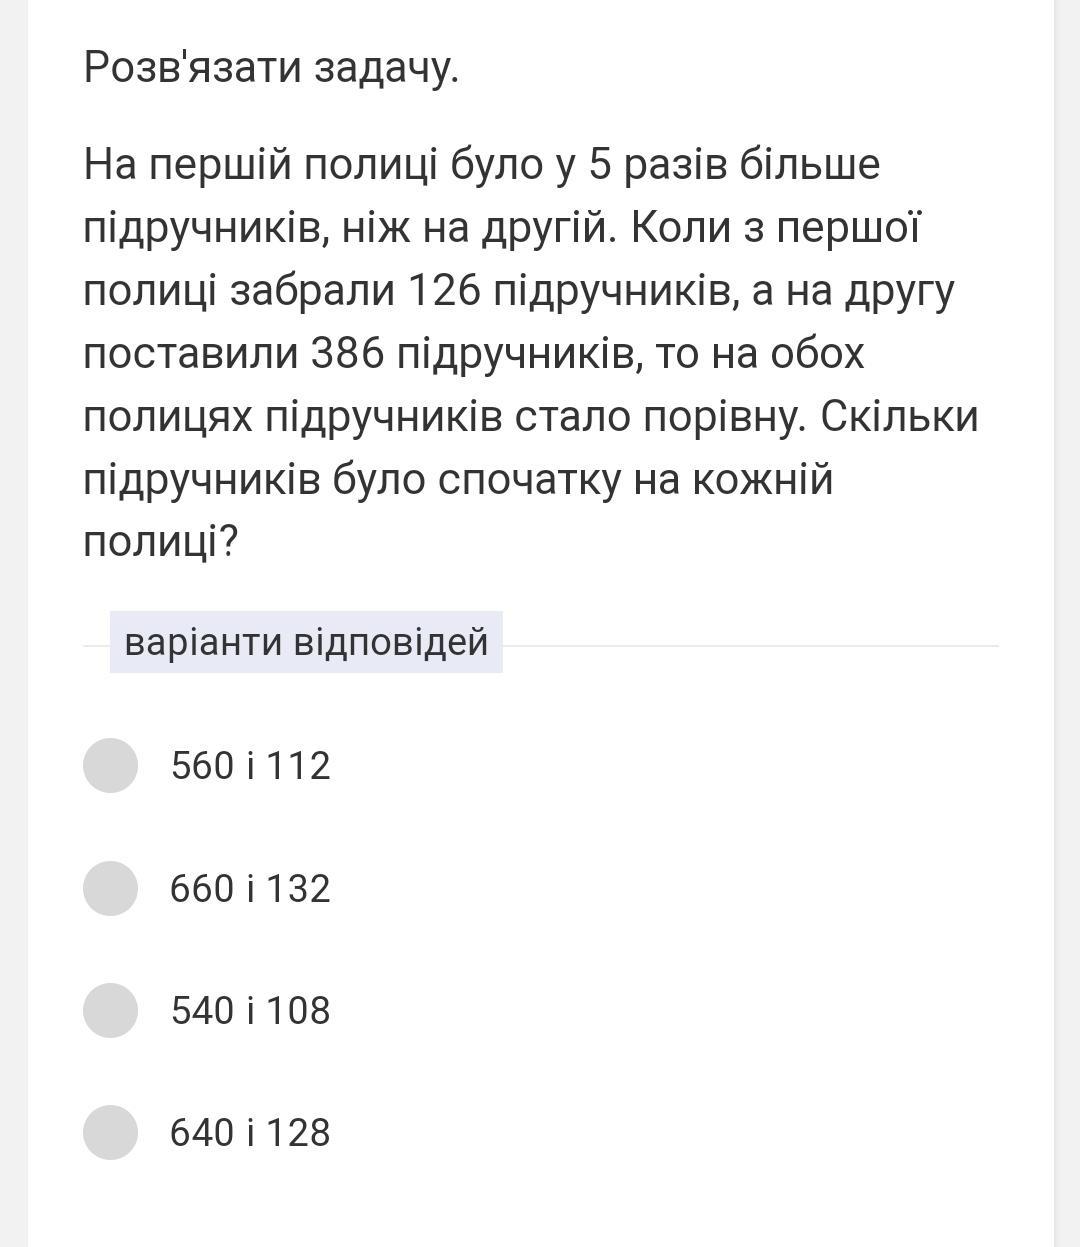Click the answer text 560 і 112
This screenshot has height=1247, width=1080.
pyautogui.click(x=250, y=766)
